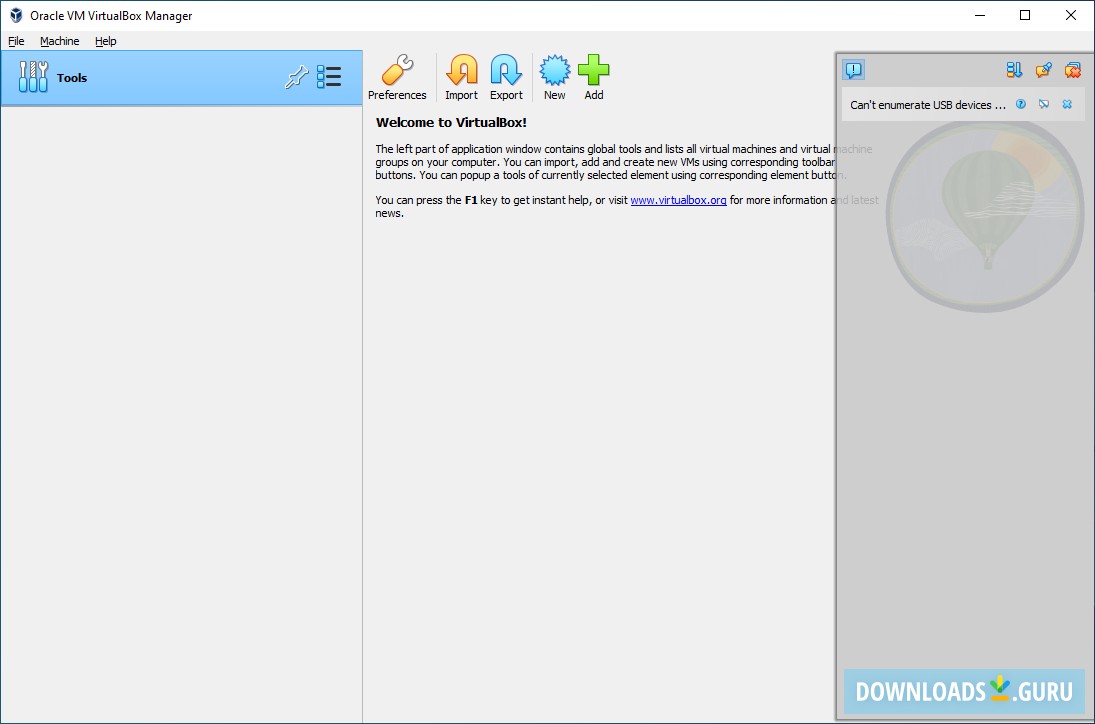Viewport: 1095px width, 724px height.
Task: Click the help icon on the USB error
Action: [x=1019, y=103]
